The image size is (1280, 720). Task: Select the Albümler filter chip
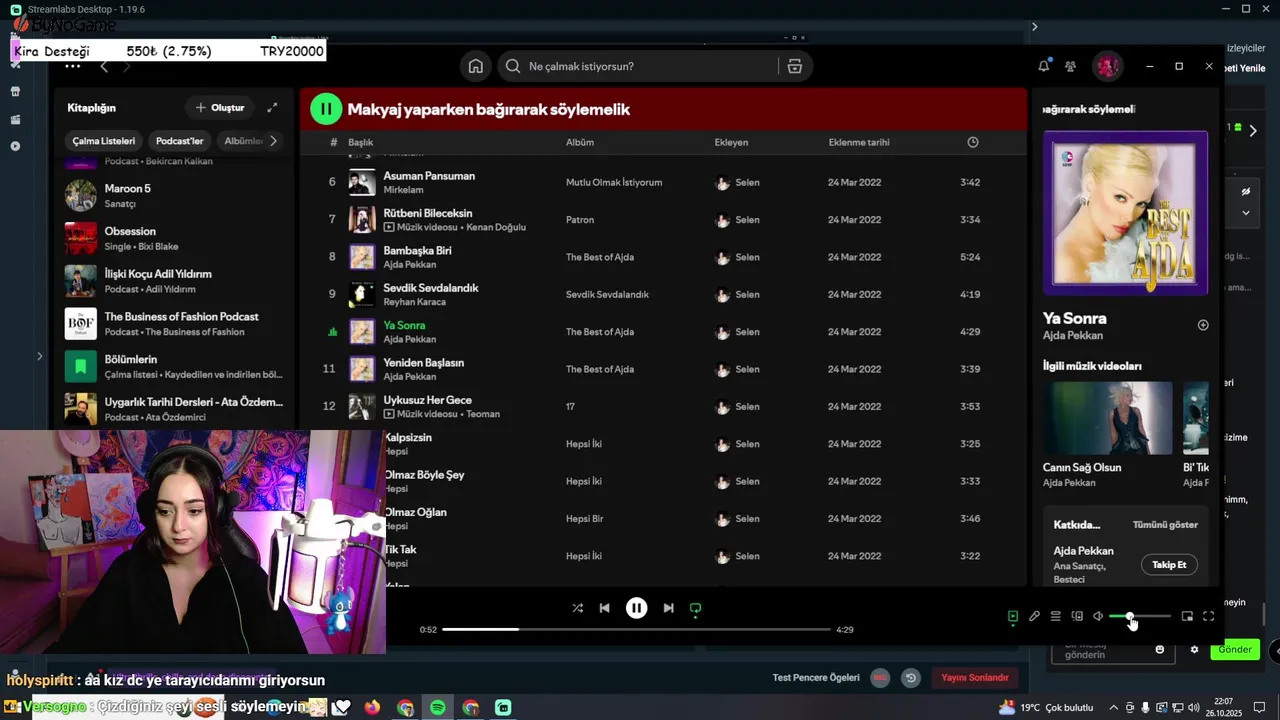pos(242,141)
